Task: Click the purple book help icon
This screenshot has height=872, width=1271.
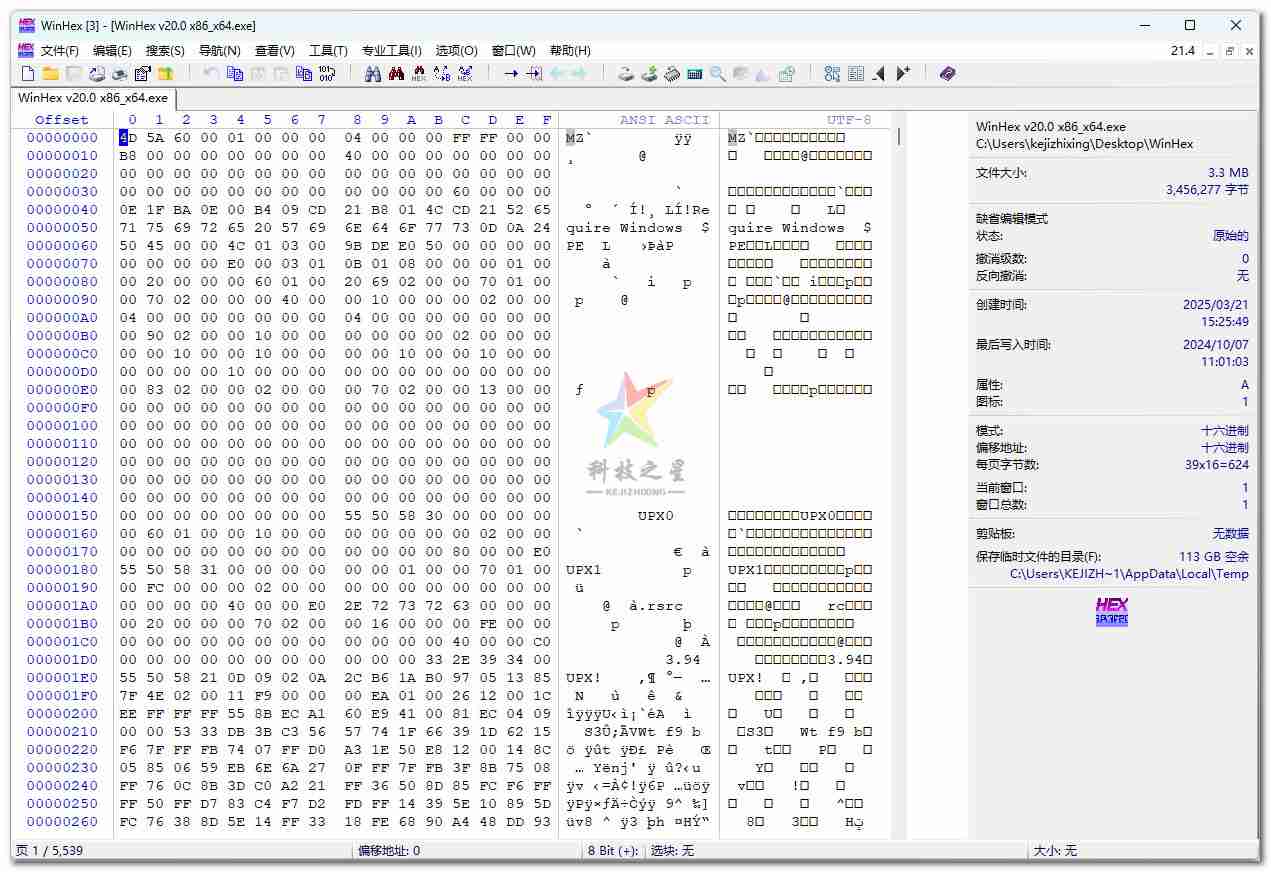Action: click(x=947, y=74)
